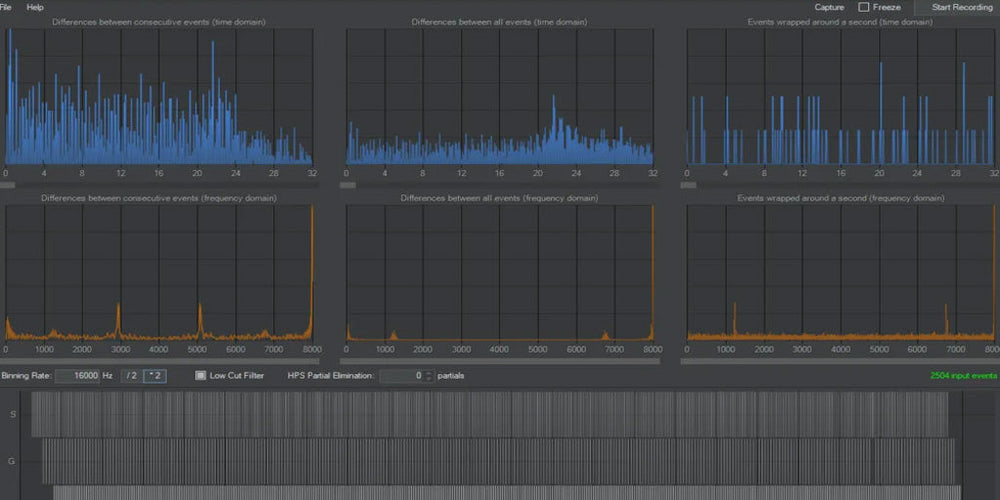Select the consecutive events time-domain histogram
Screen dimensions: 1000x500
[x=160, y=96]
